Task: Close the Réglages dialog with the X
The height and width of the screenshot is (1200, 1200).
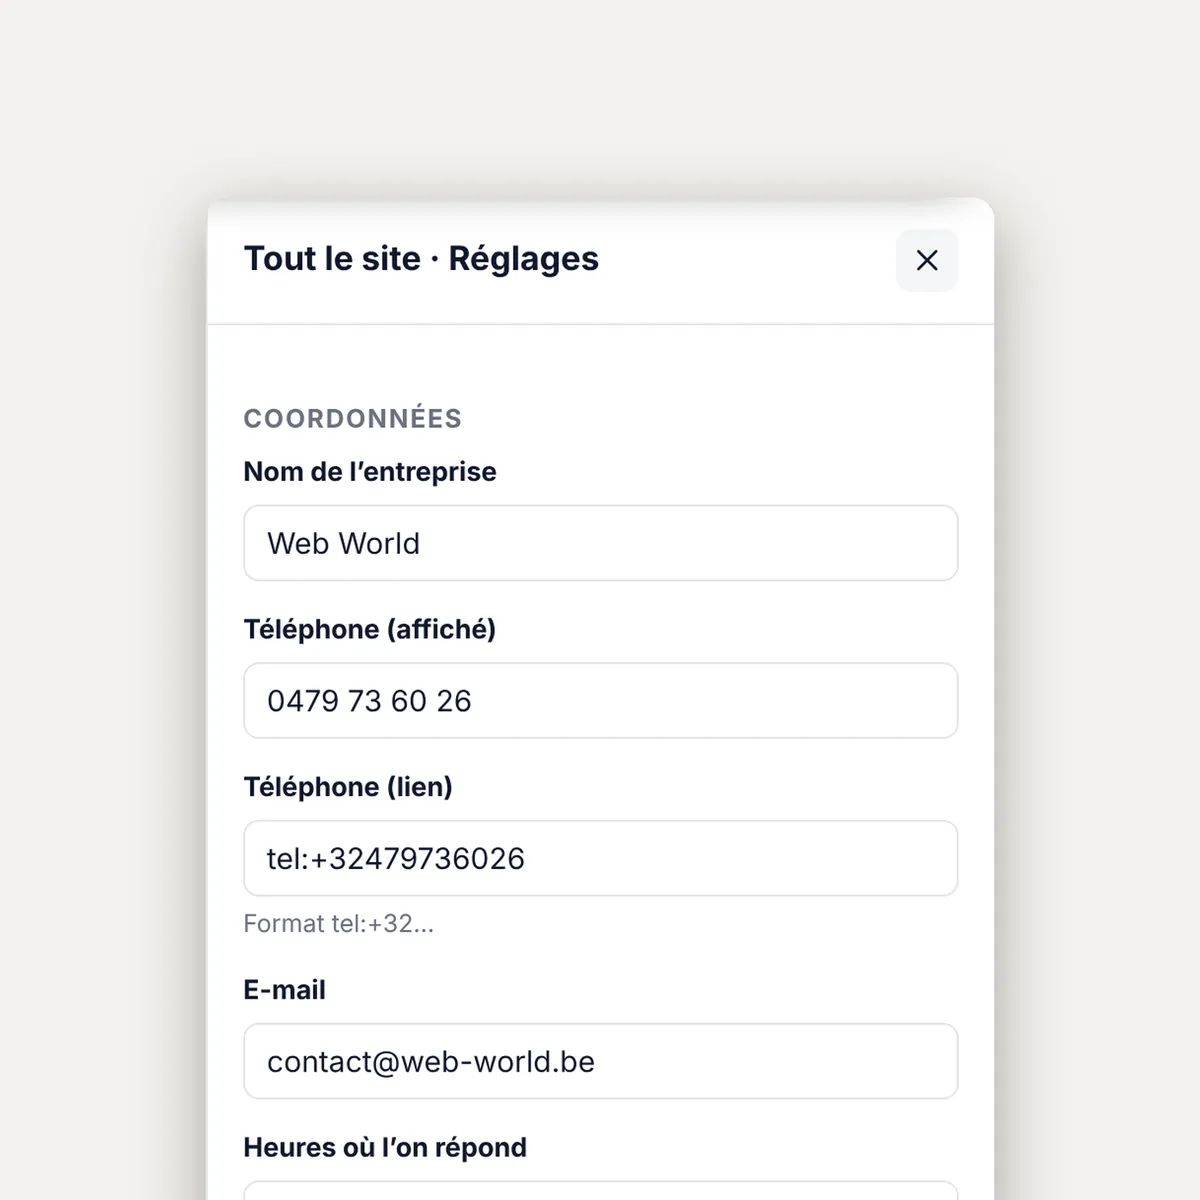Action: pyautogui.click(x=926, y=260)
